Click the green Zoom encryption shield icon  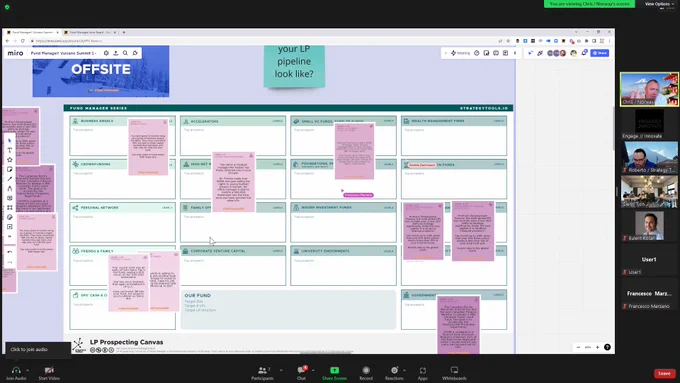(x=7, y=7)
